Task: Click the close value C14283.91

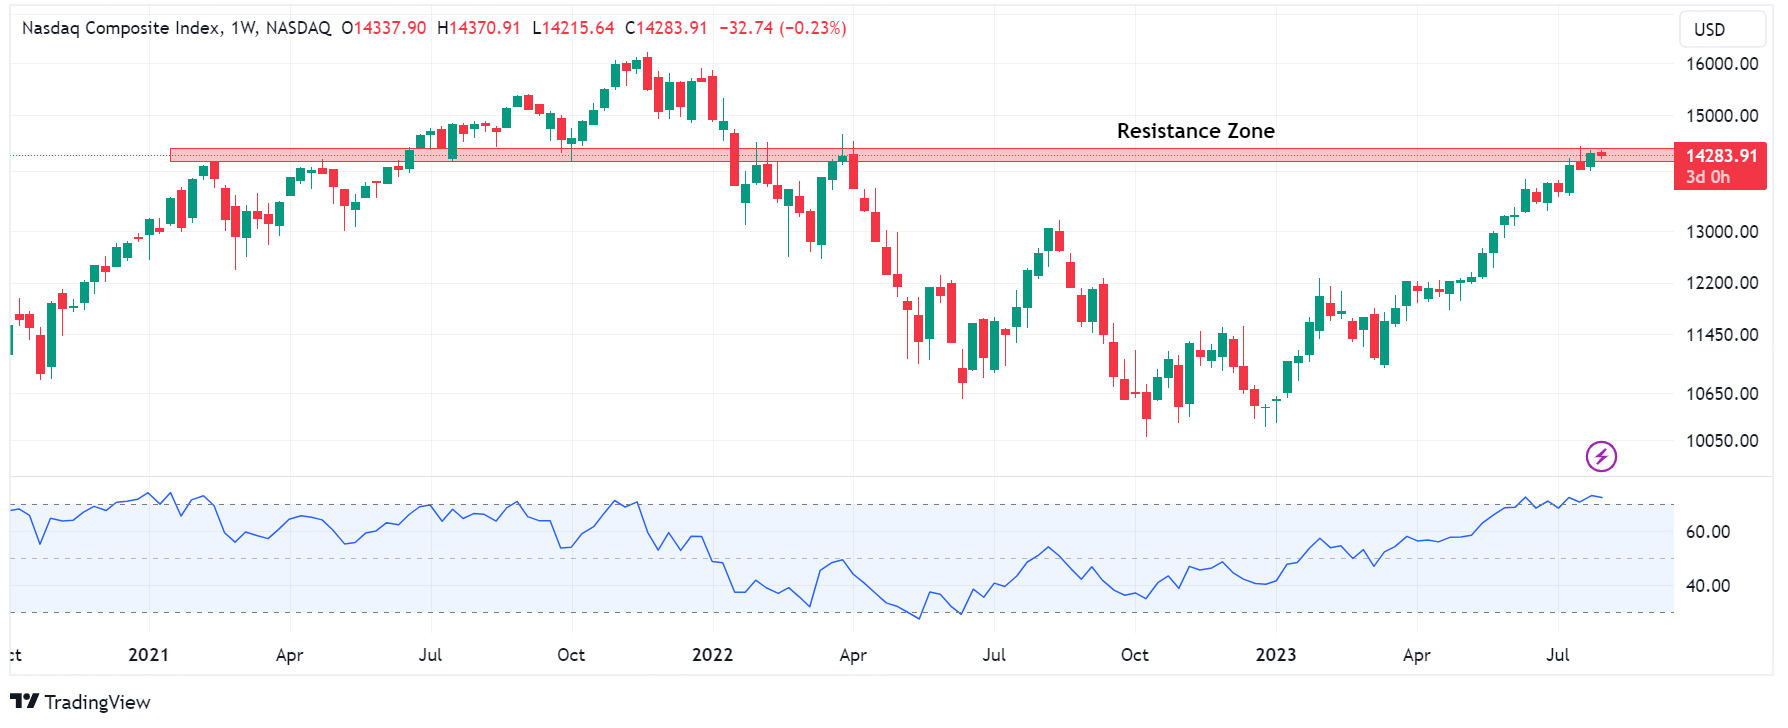Action: tap(666, 28)
